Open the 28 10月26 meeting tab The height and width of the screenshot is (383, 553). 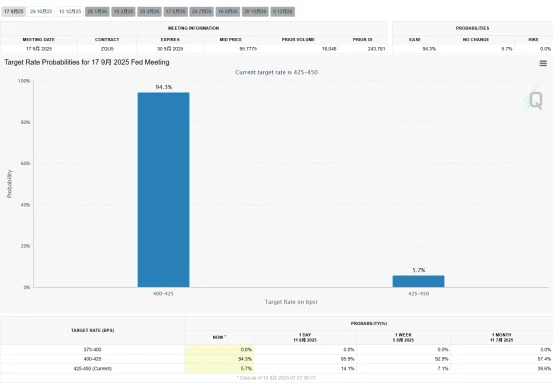(x=255, y=12)
